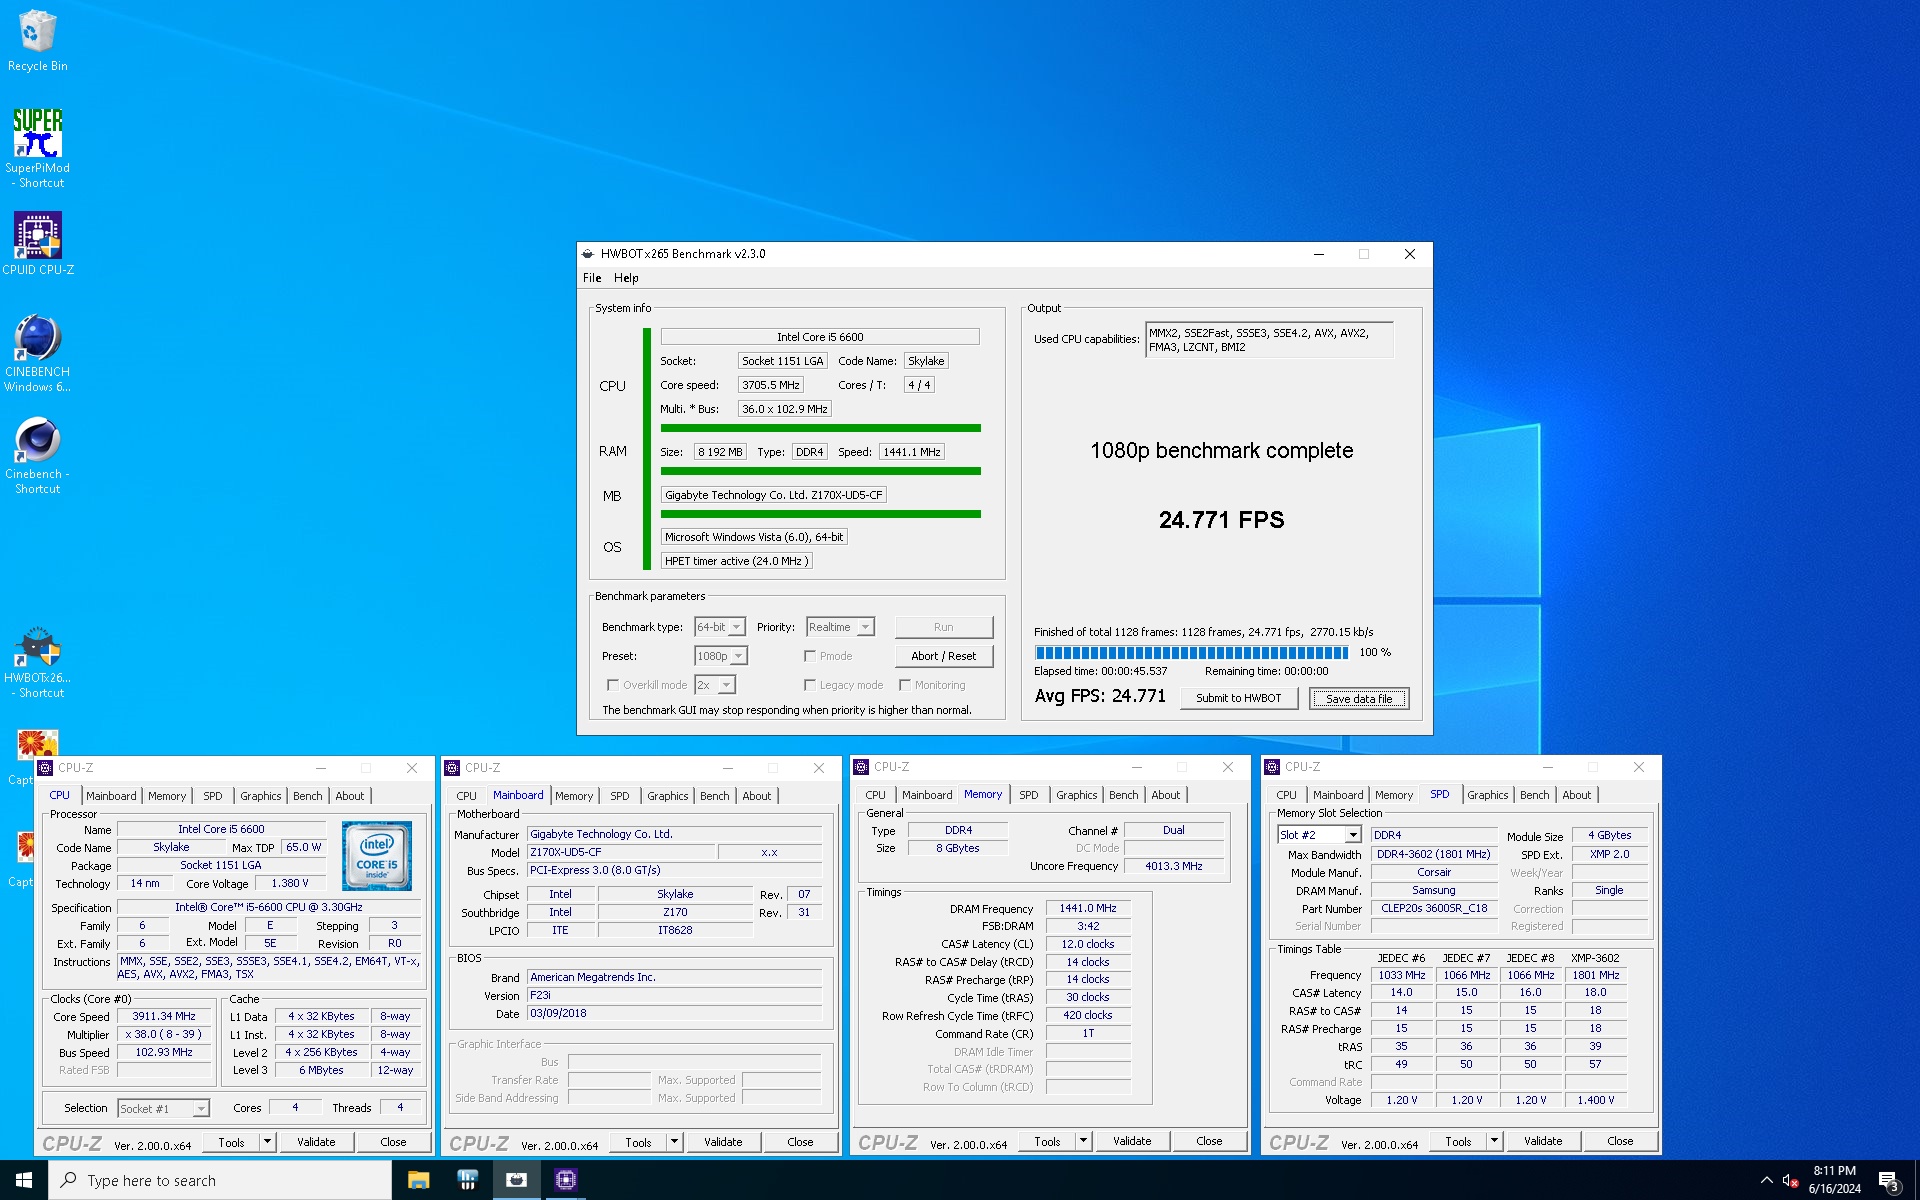This screenshot has height=1200, width=1920.
Task: Click the disabled Run button
Action: (943, 627)
